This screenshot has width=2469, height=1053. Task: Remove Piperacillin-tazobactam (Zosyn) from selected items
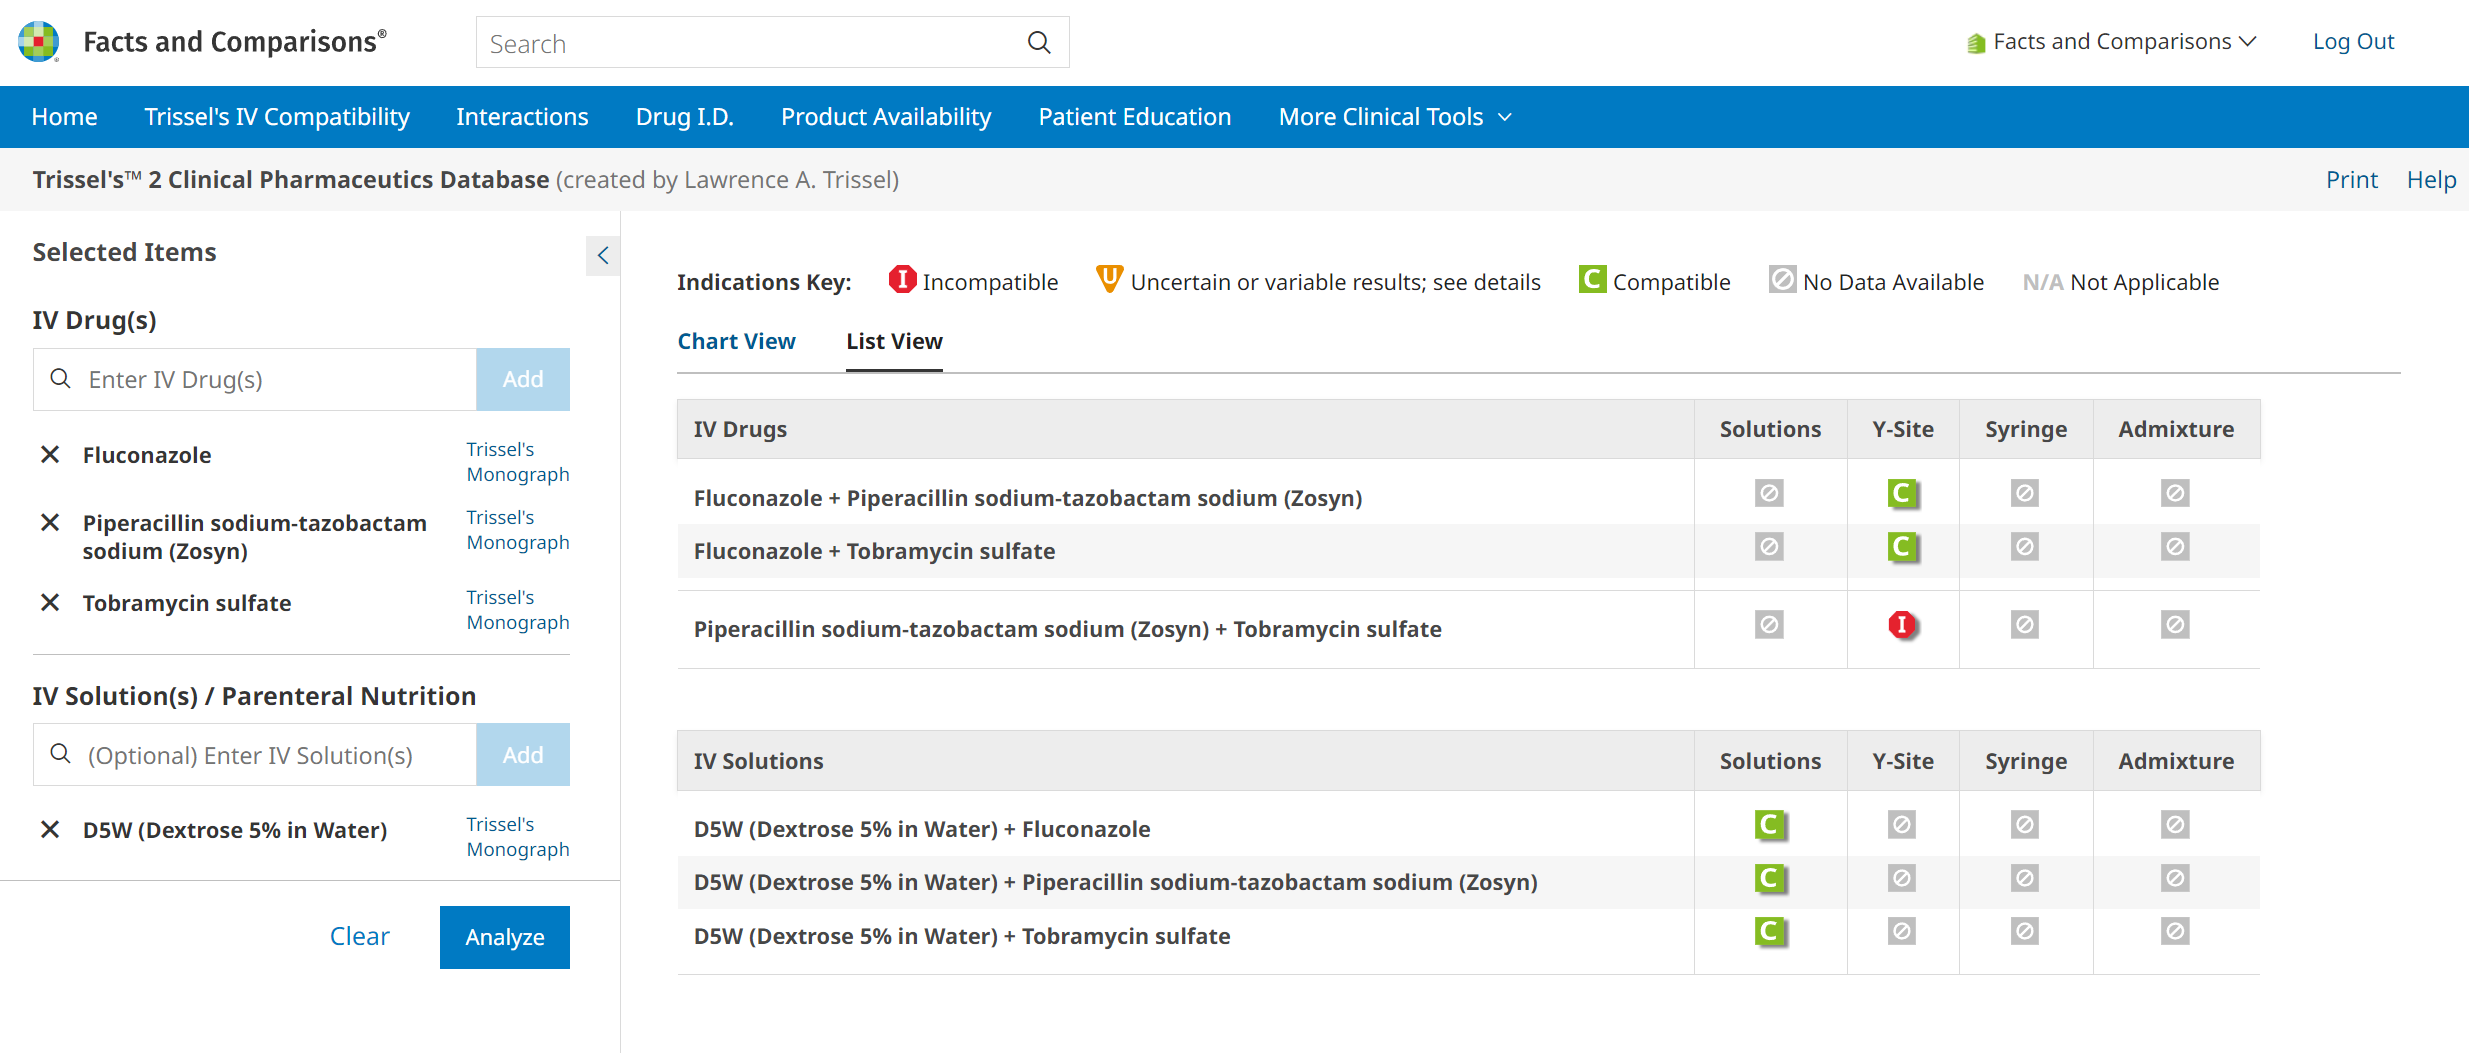point(50,523)
